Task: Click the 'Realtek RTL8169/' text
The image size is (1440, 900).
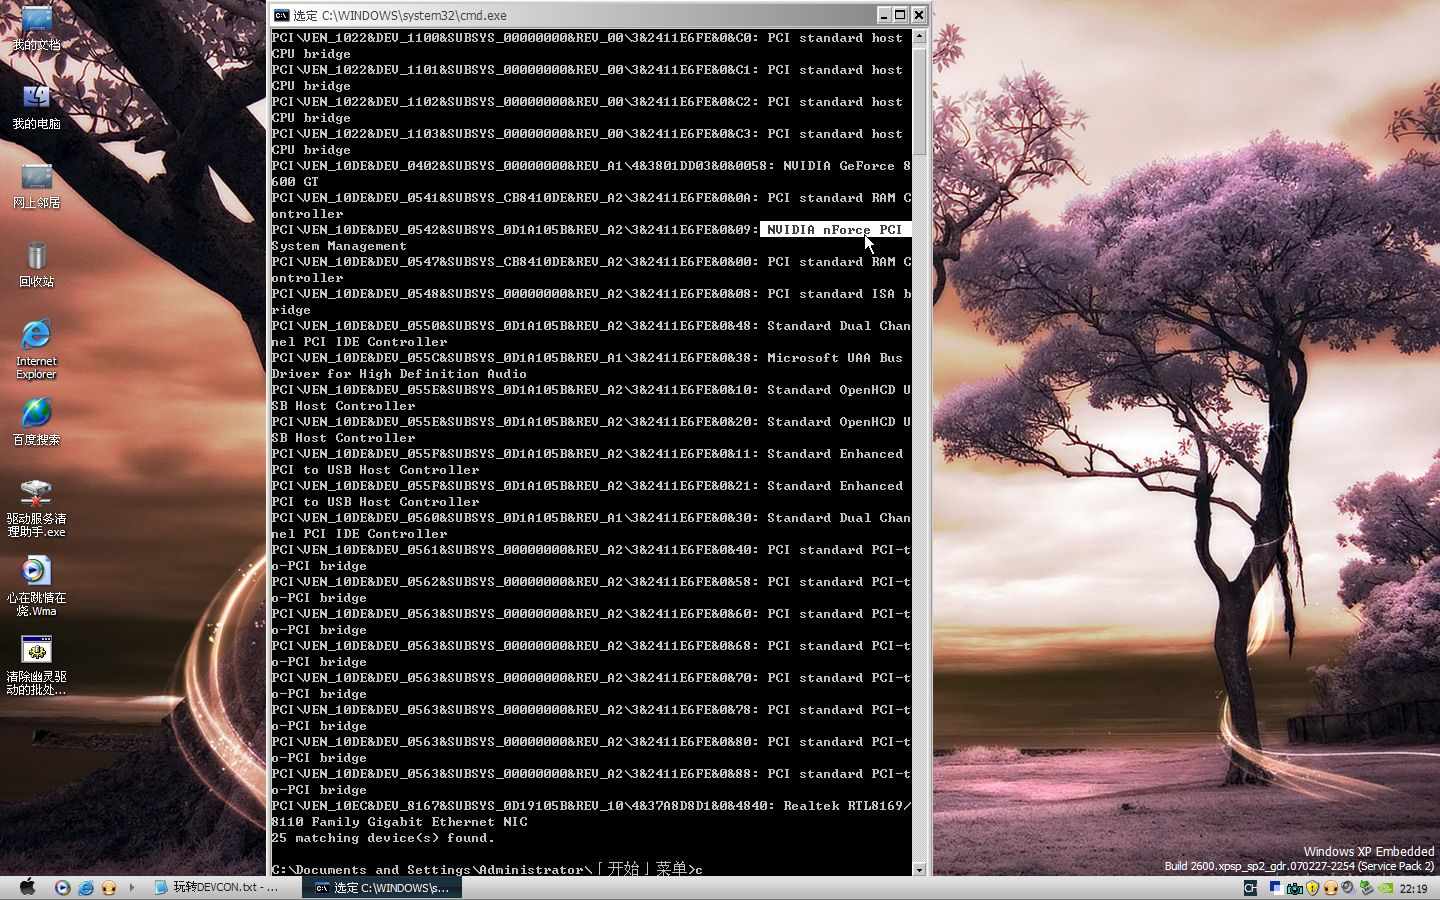Action: 846,806
